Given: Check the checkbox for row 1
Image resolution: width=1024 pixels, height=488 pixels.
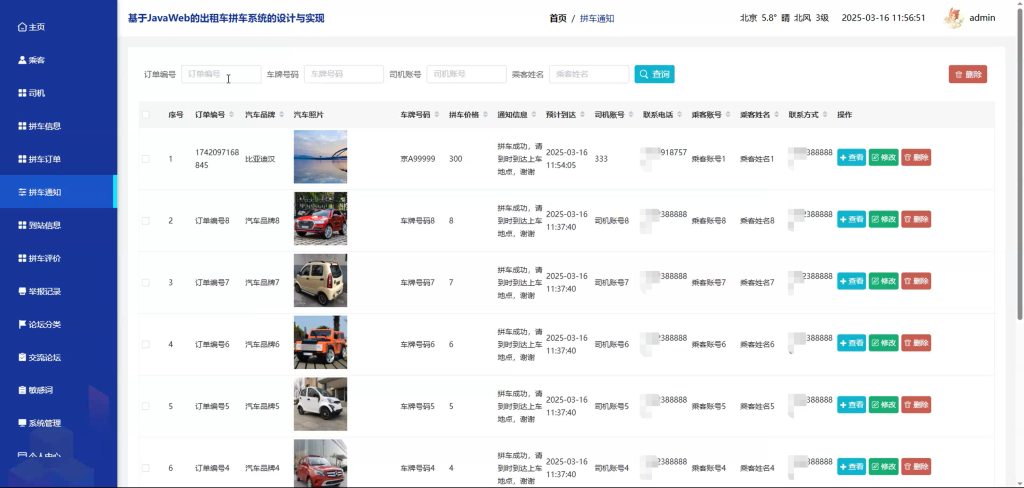Looking at the screenshot, I should click(146, 159).
